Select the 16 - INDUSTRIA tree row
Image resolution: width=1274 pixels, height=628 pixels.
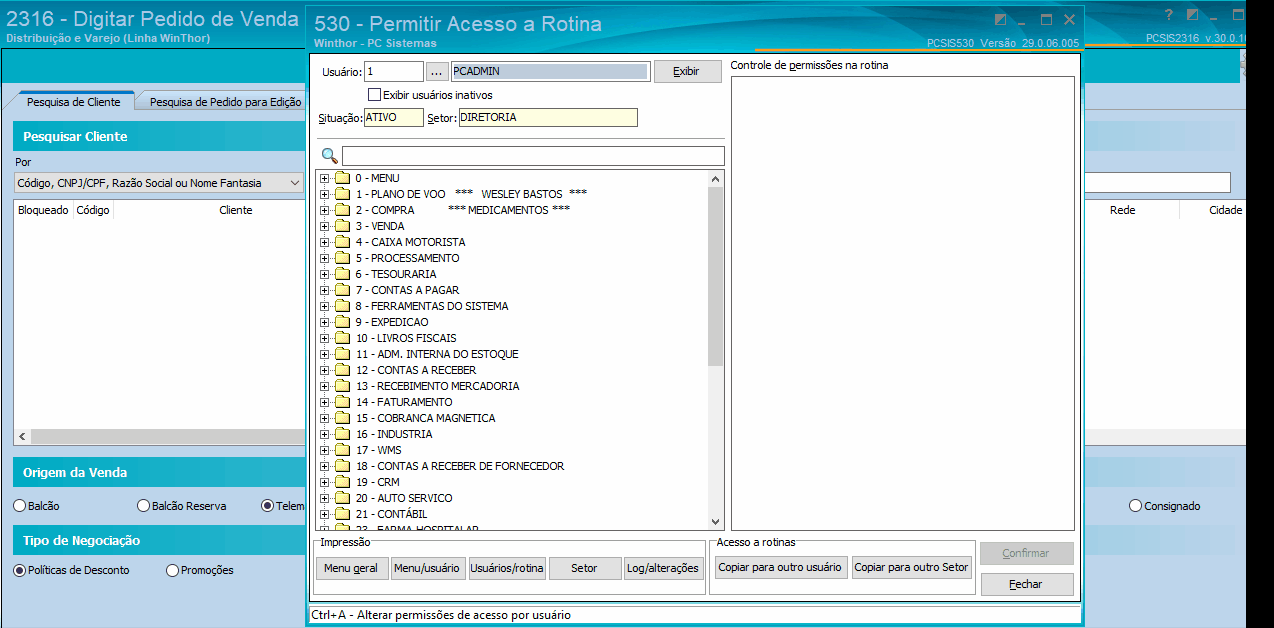pos(394,434)
